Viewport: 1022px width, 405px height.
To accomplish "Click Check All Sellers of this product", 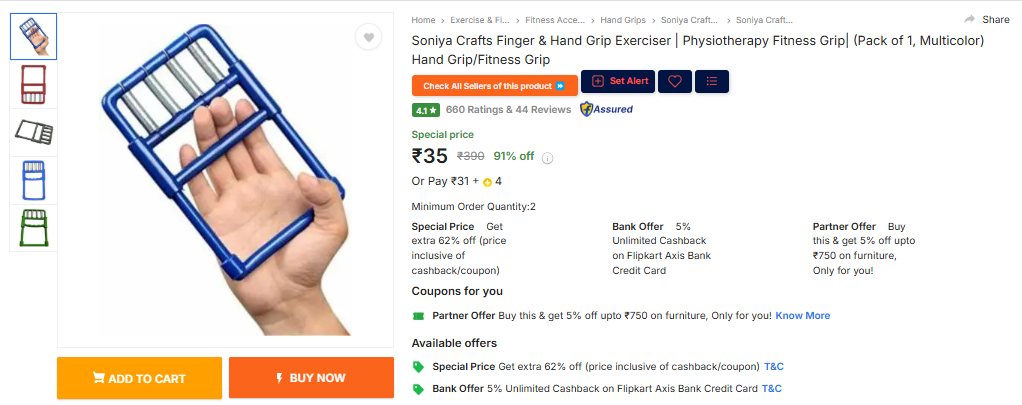I will coord(495,85).
